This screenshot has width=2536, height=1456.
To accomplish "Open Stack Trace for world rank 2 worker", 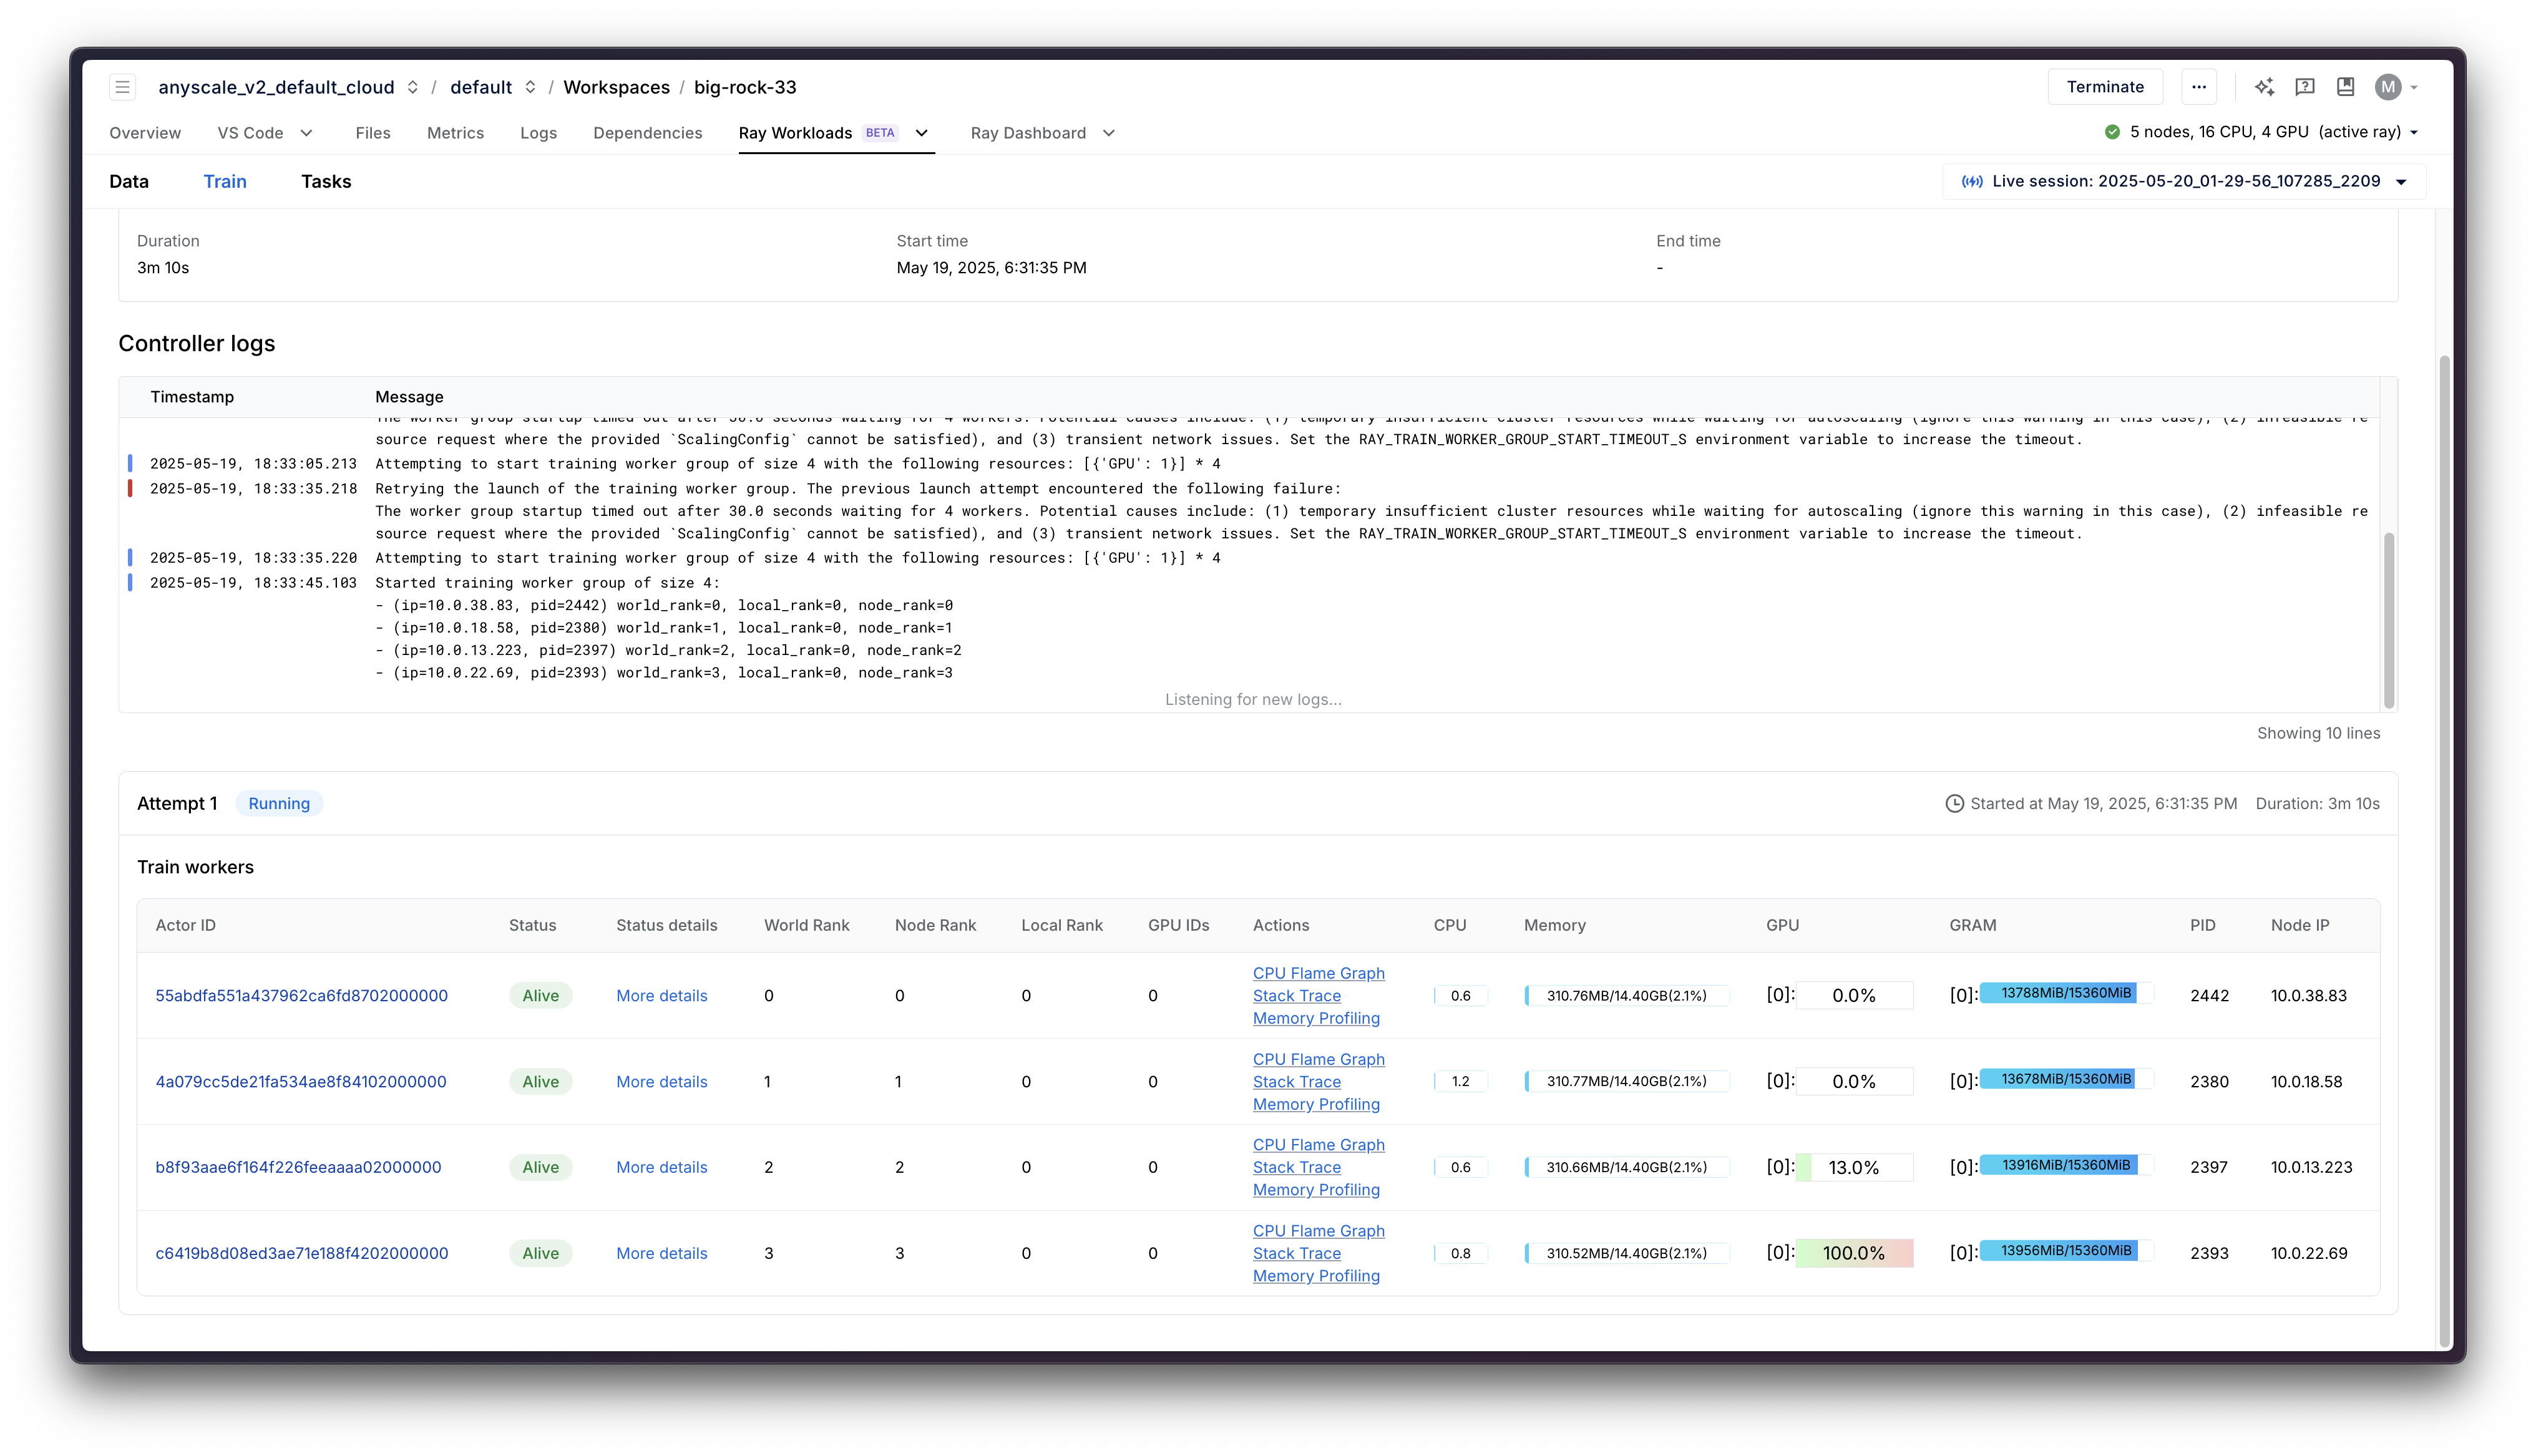I will tap(1296, 1167).
